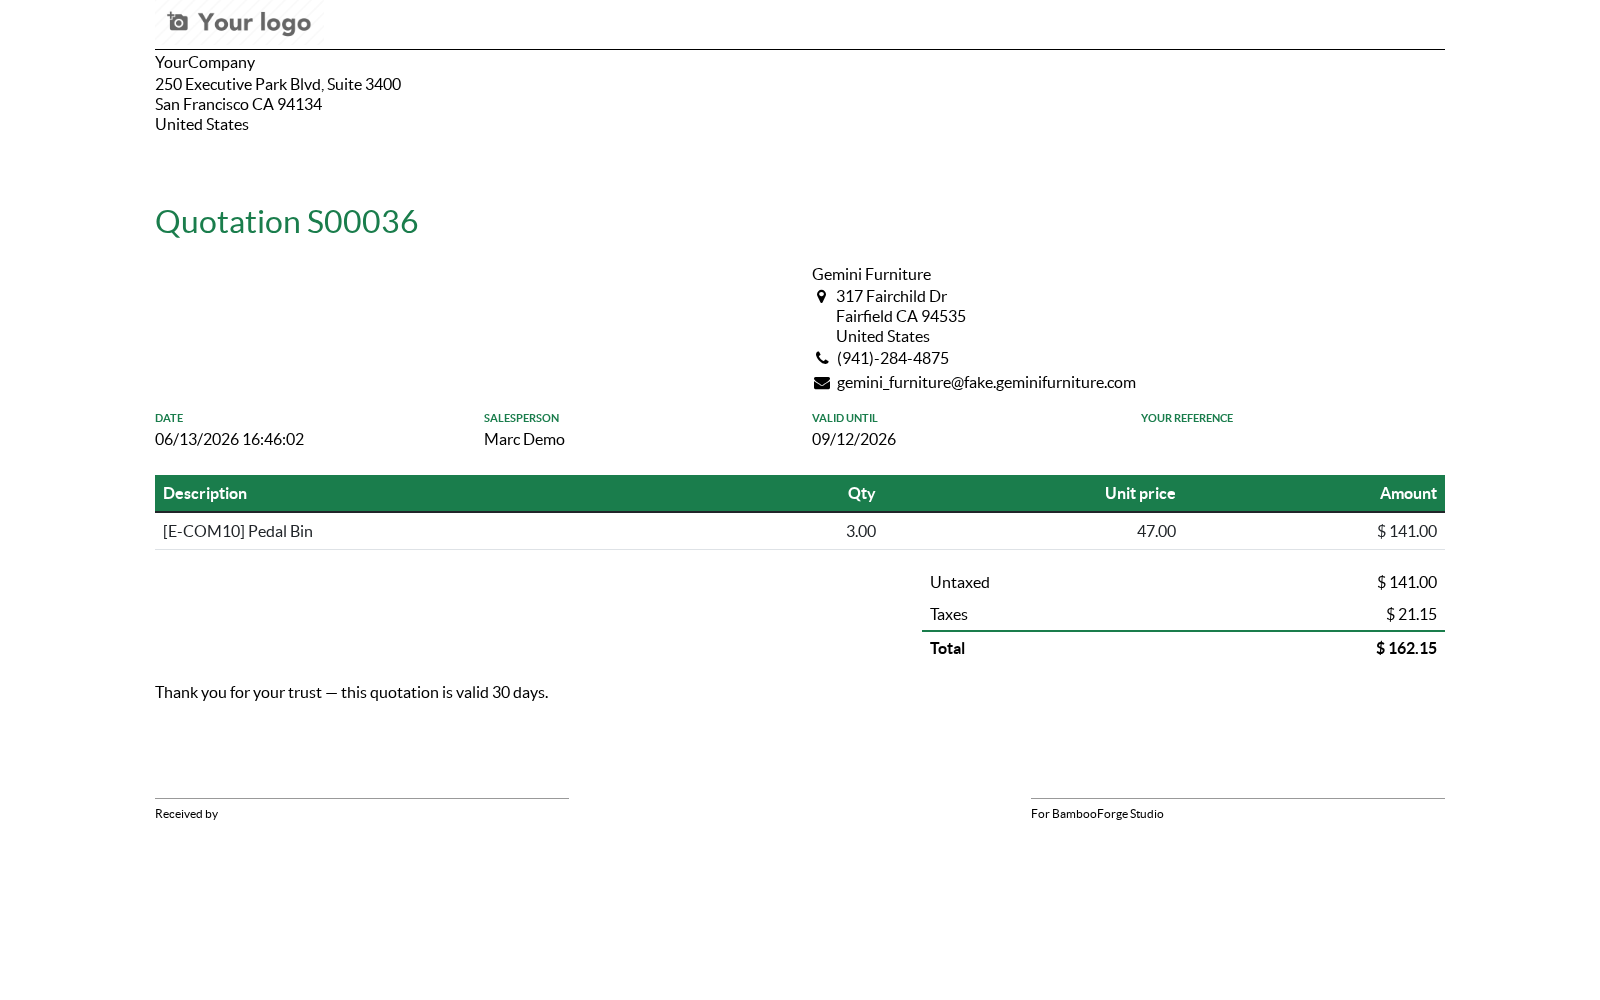
Task: Select the phone number (941)-284-4875
Action: [892, 358]
